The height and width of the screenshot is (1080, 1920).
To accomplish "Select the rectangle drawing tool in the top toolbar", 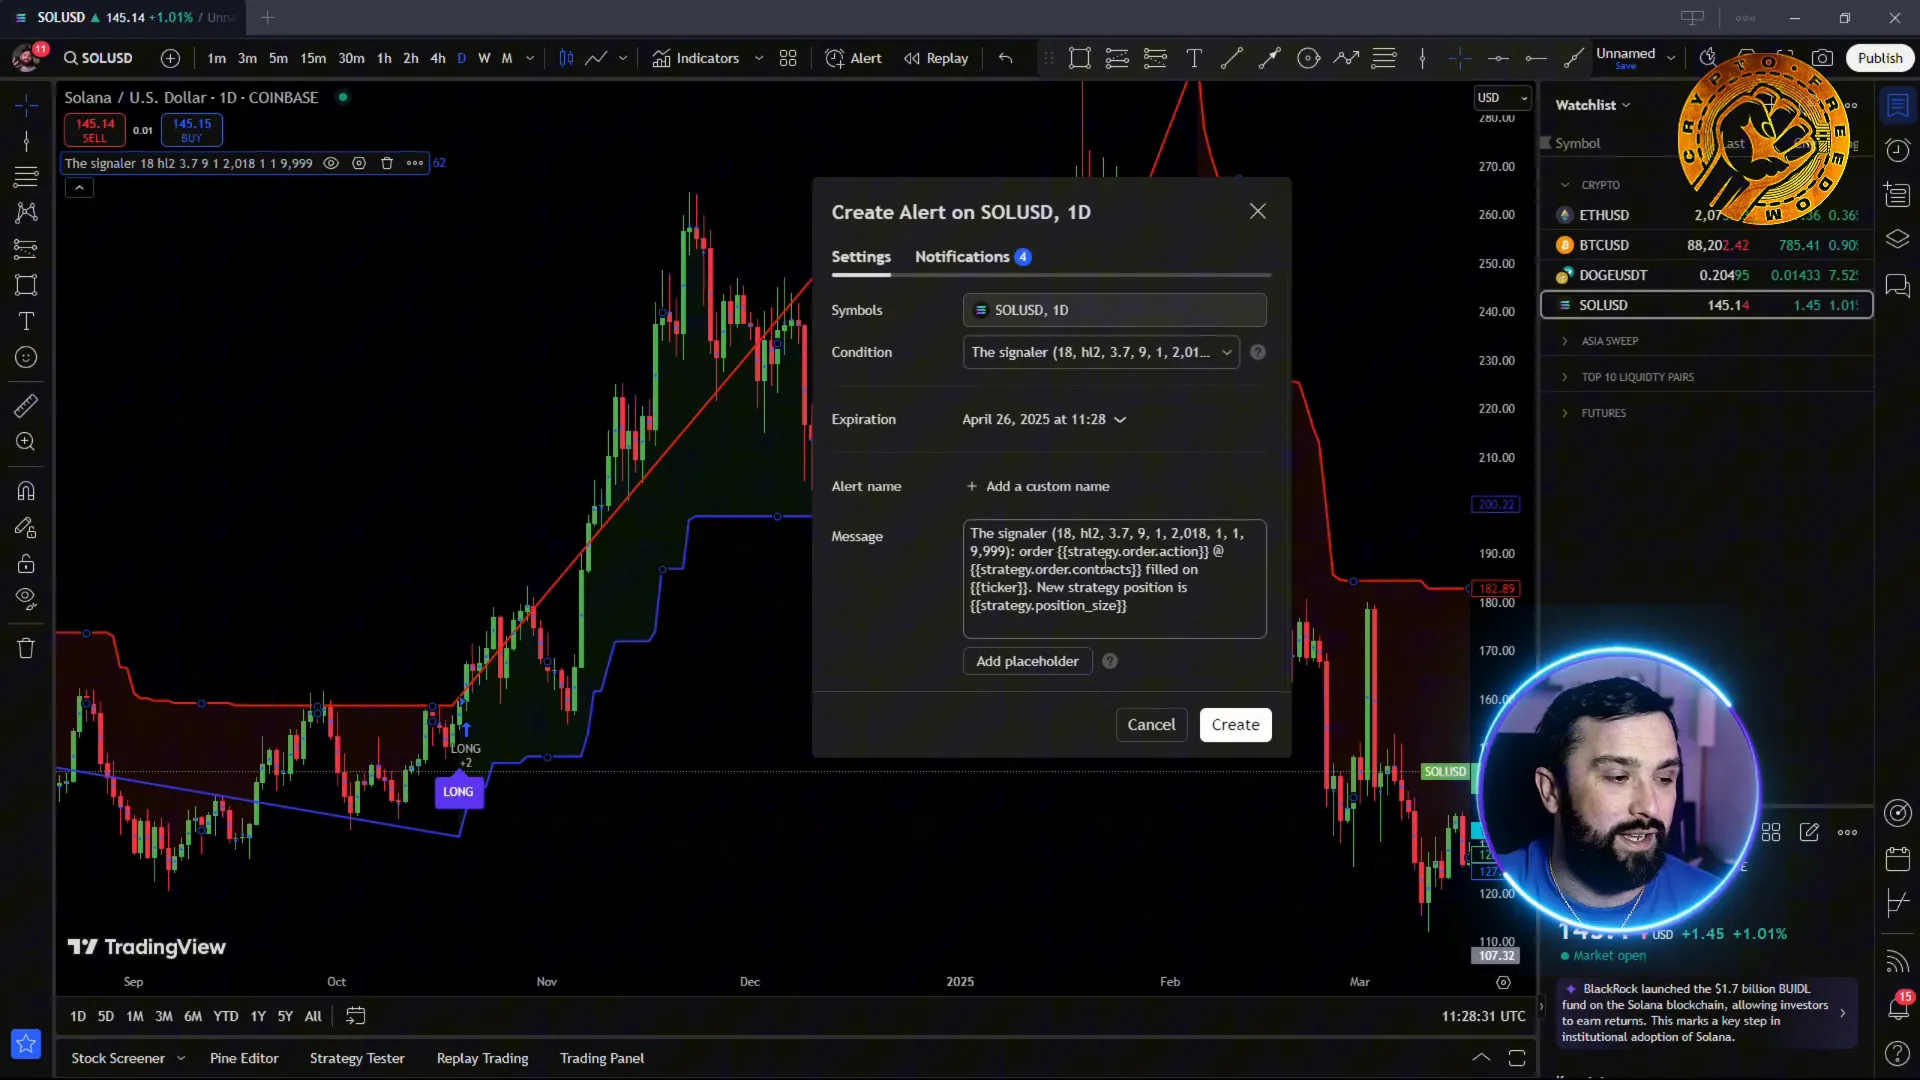I will click(x=1079, y=58).
